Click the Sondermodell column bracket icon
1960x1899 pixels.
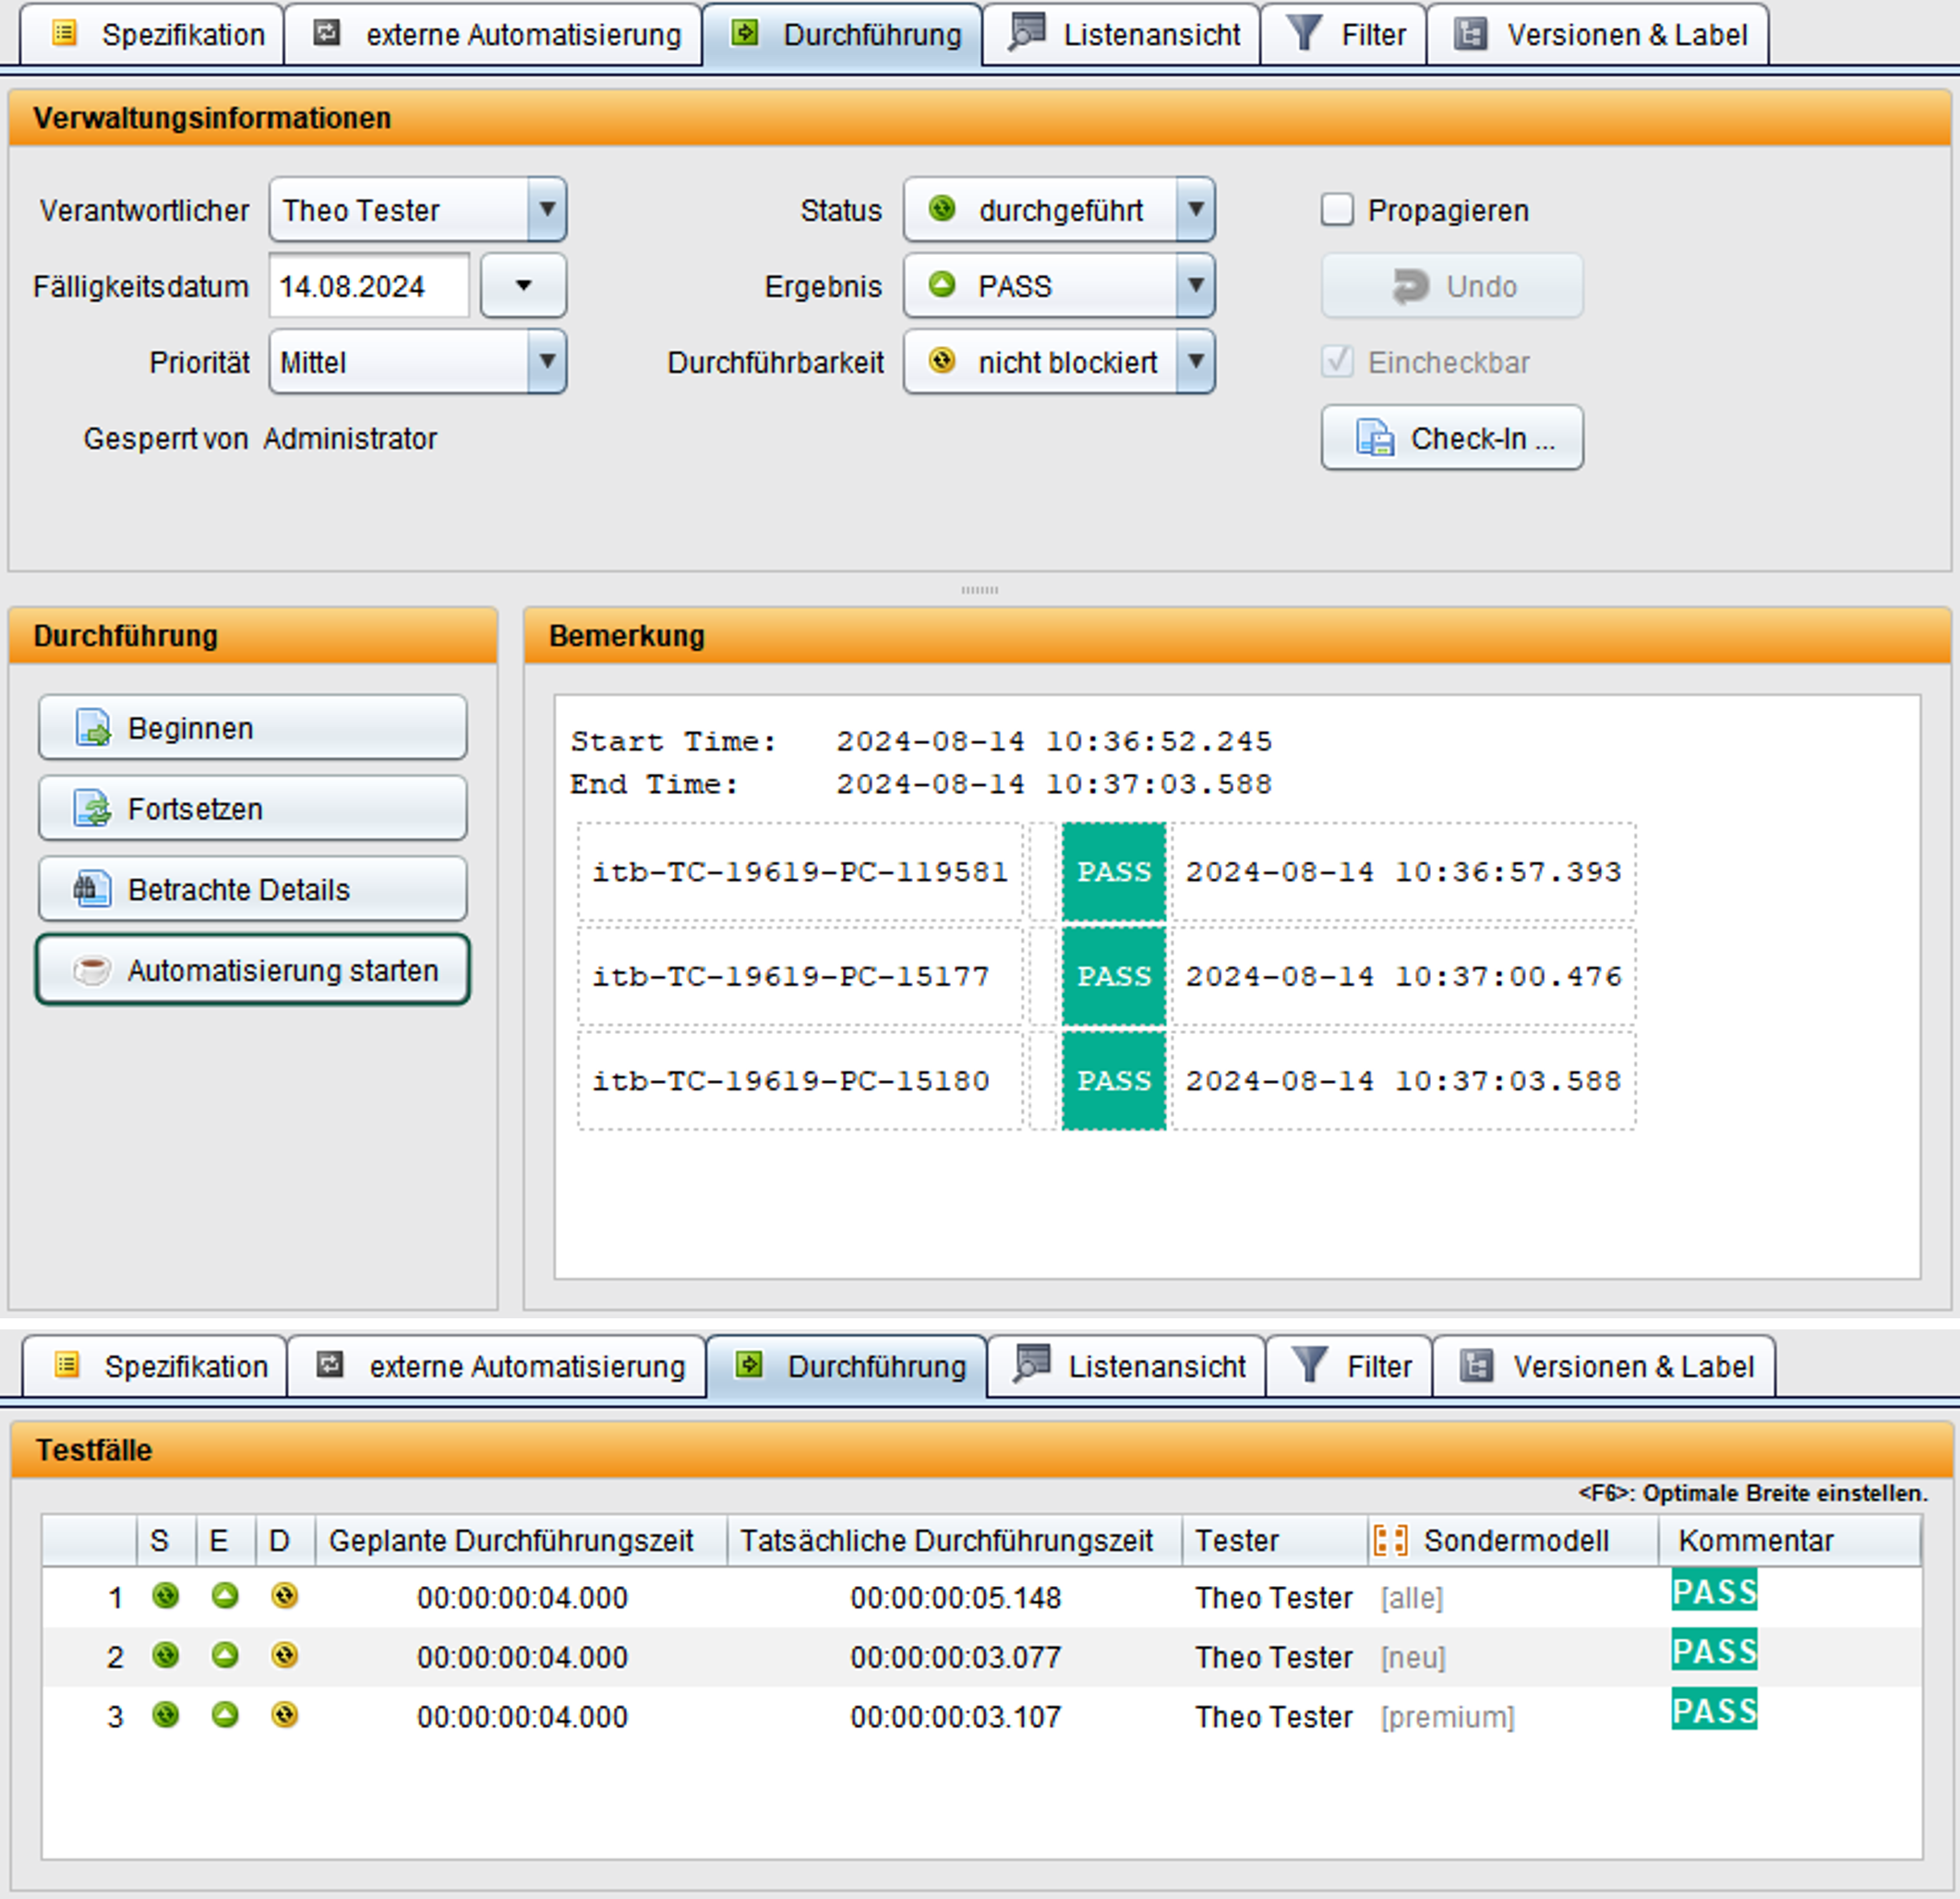(1391, 1540)
